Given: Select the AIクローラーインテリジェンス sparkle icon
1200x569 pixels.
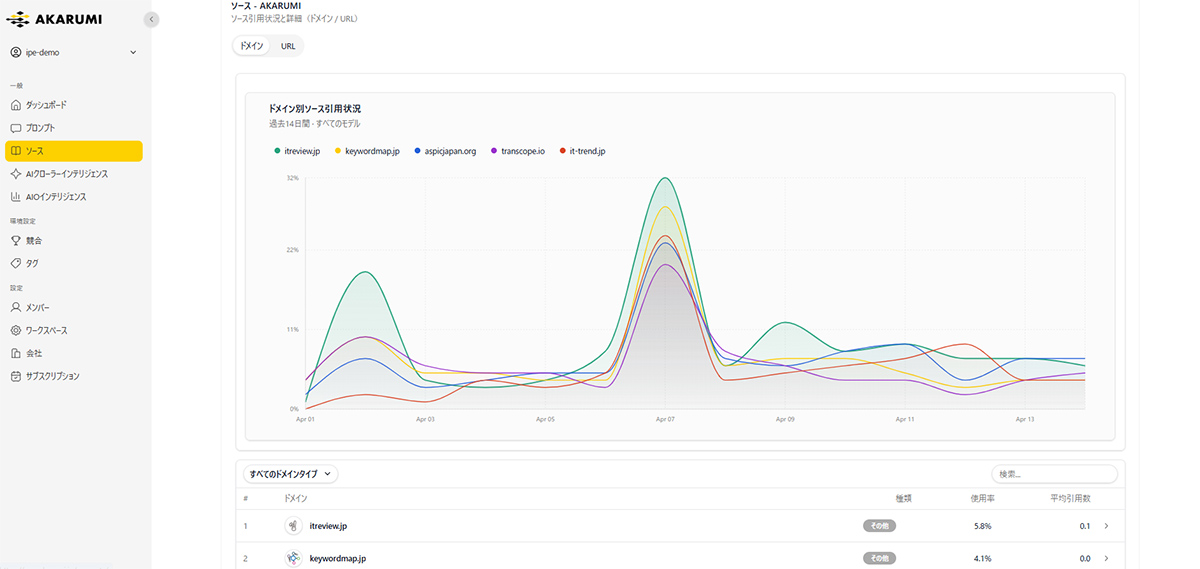Looking at the screenshot, I should (x=15, y=174).
